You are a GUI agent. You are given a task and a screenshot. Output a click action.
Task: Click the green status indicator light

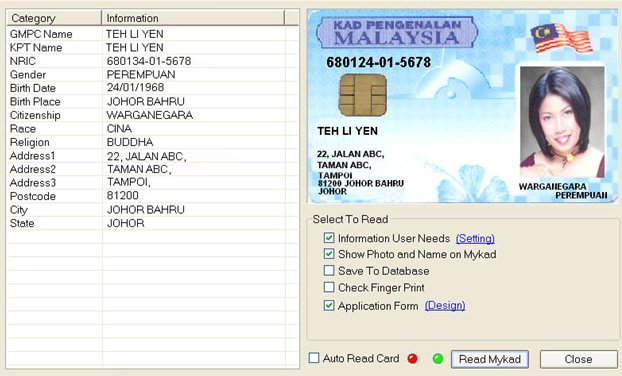pyautogui.click(x=438, y=359)
